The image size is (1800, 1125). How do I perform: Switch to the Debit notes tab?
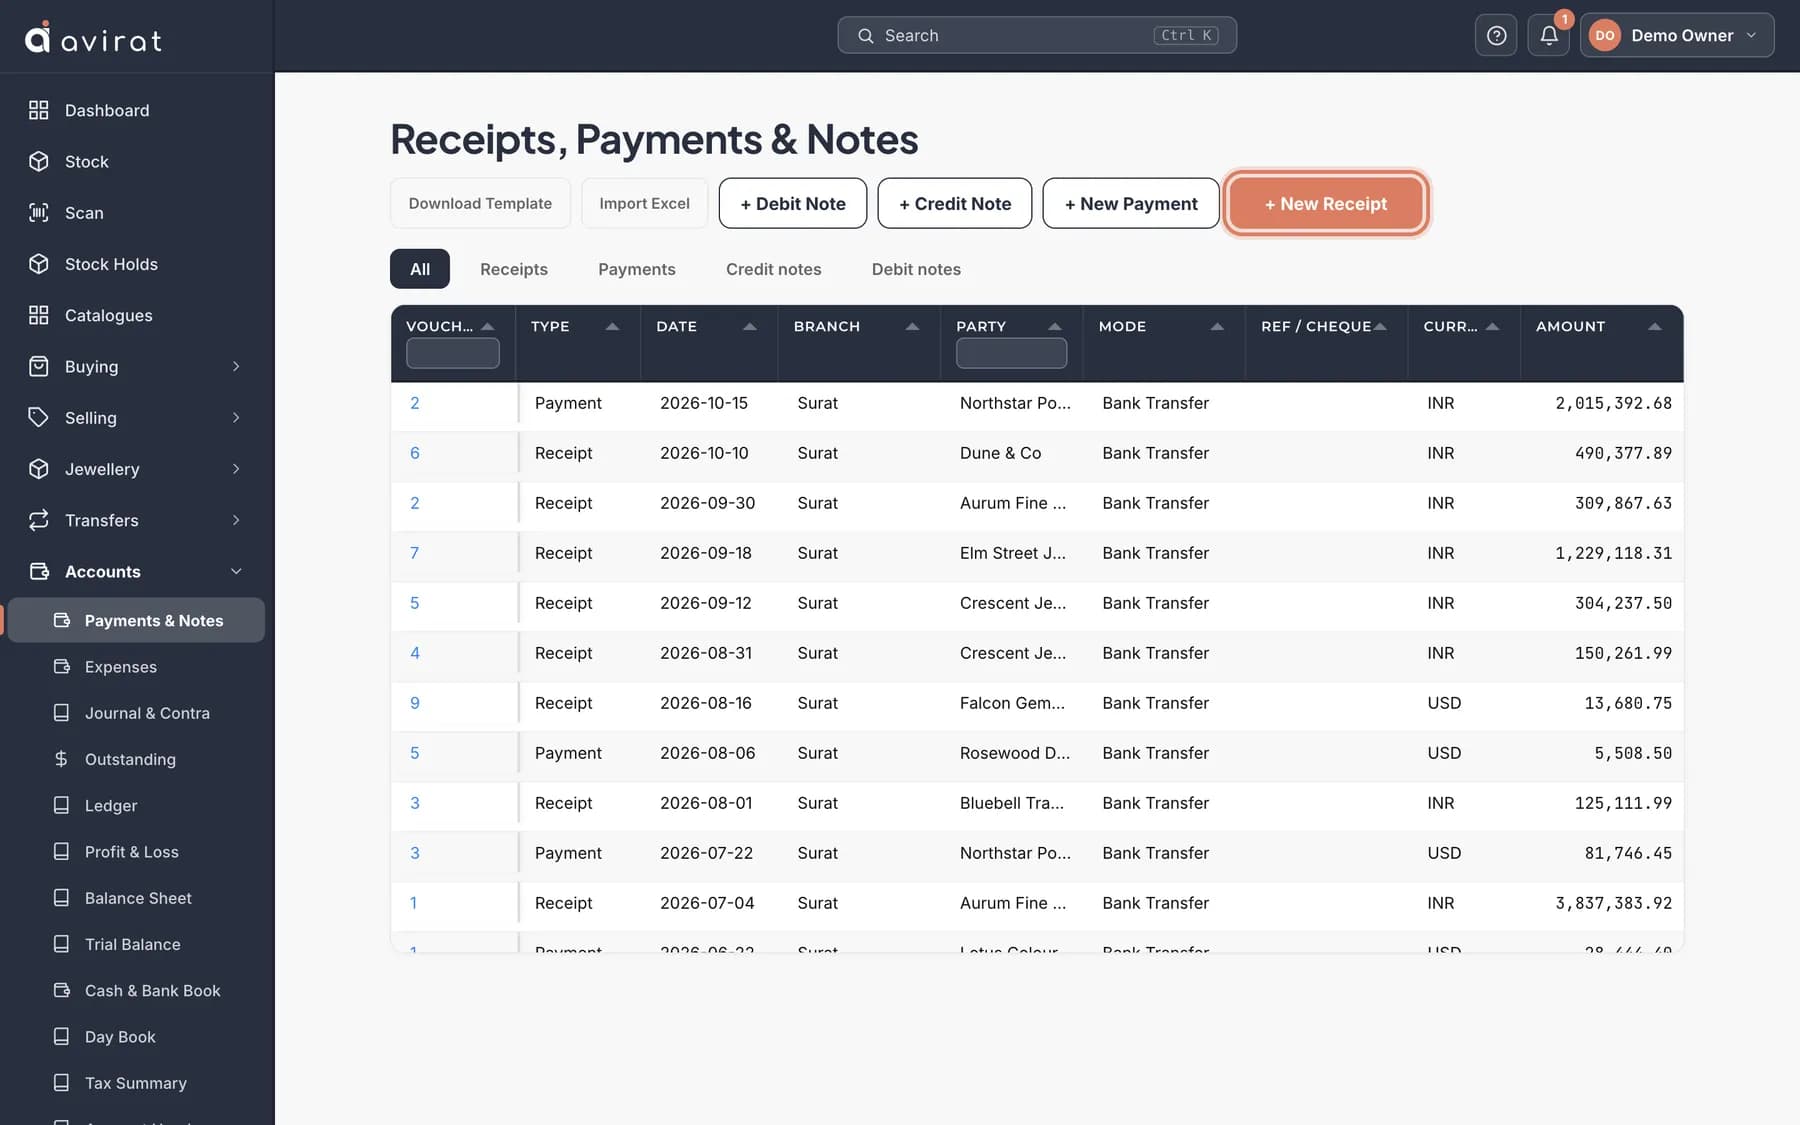tap(916, 269)
